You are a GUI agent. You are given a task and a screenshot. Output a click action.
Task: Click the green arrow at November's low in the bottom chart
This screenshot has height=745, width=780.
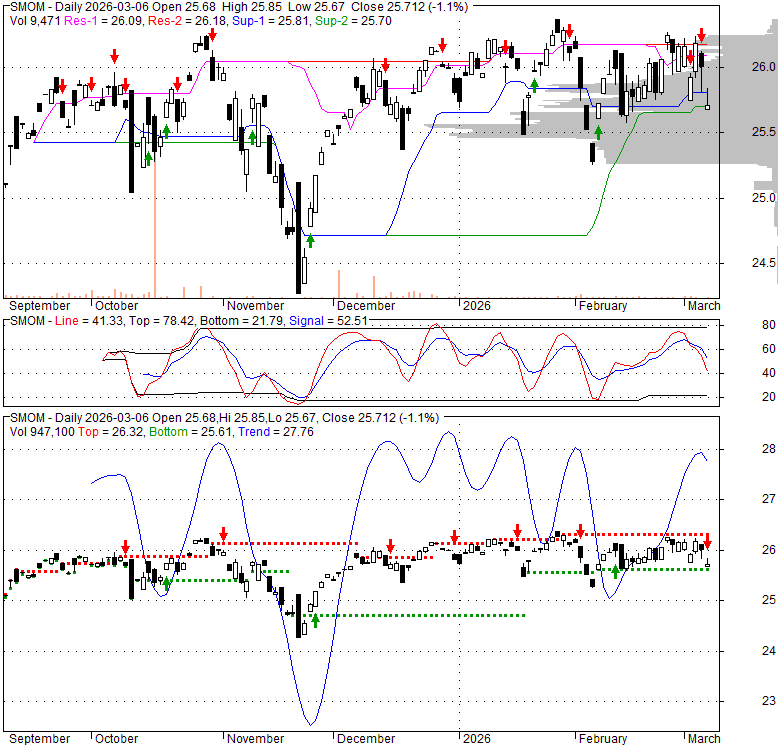pyautogui.click(x=315, y=620)
